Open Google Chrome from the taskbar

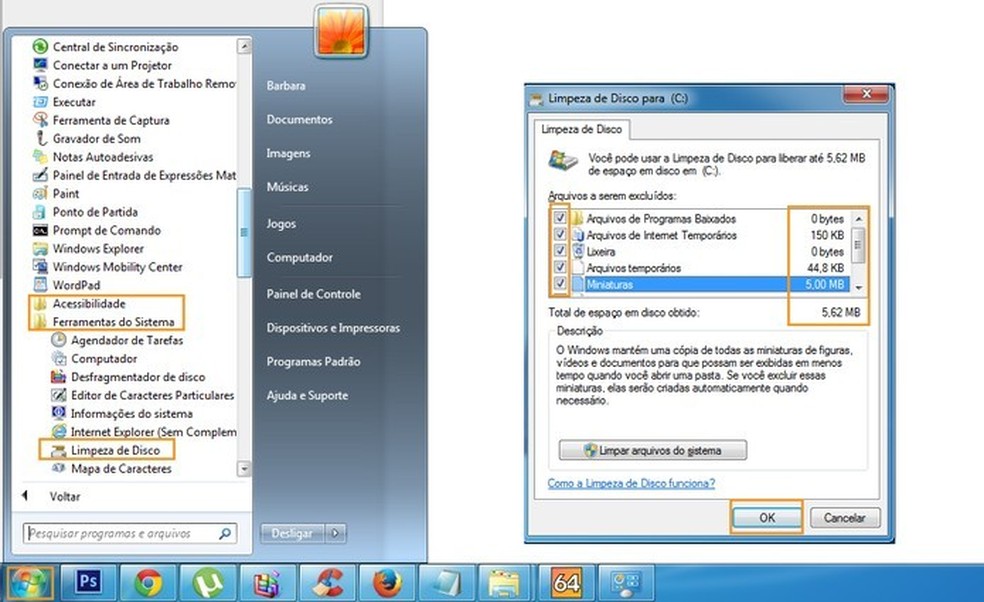pos(148,580)
